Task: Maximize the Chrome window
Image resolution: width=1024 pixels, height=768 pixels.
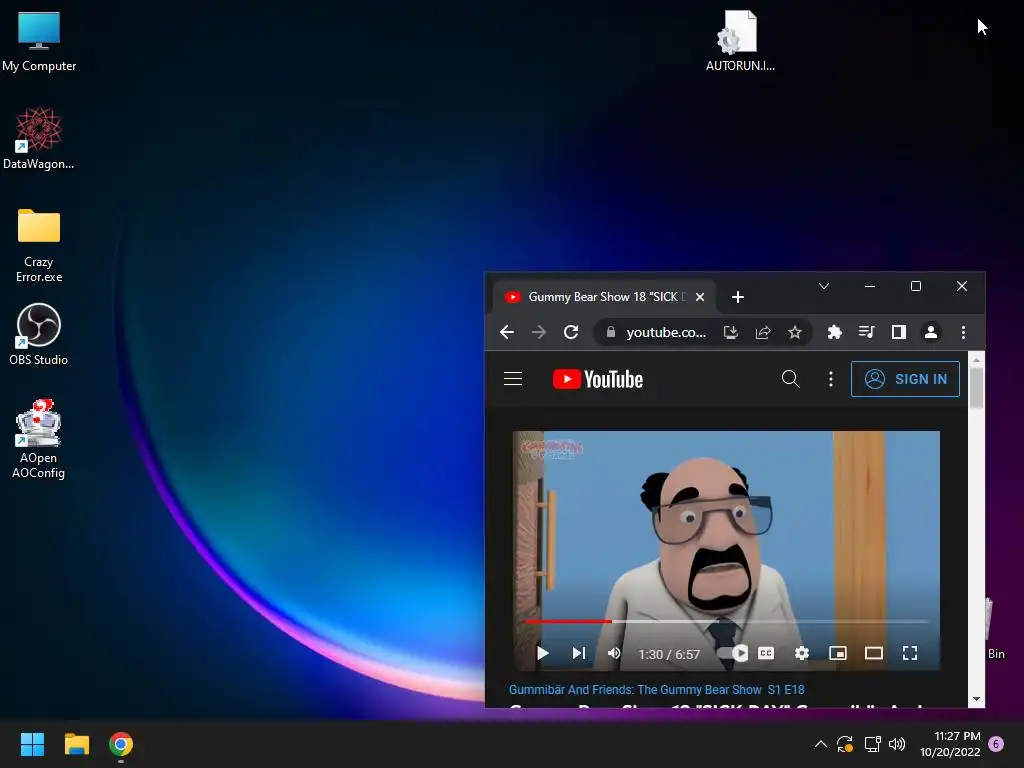Action: coord(916,286)
